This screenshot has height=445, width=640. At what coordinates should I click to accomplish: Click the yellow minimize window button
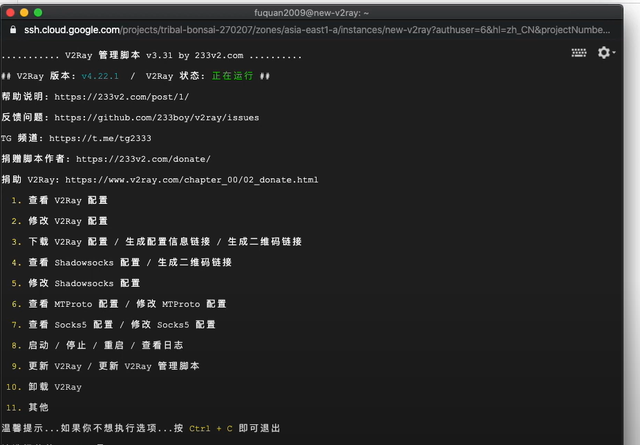click(x=24, y=13)
